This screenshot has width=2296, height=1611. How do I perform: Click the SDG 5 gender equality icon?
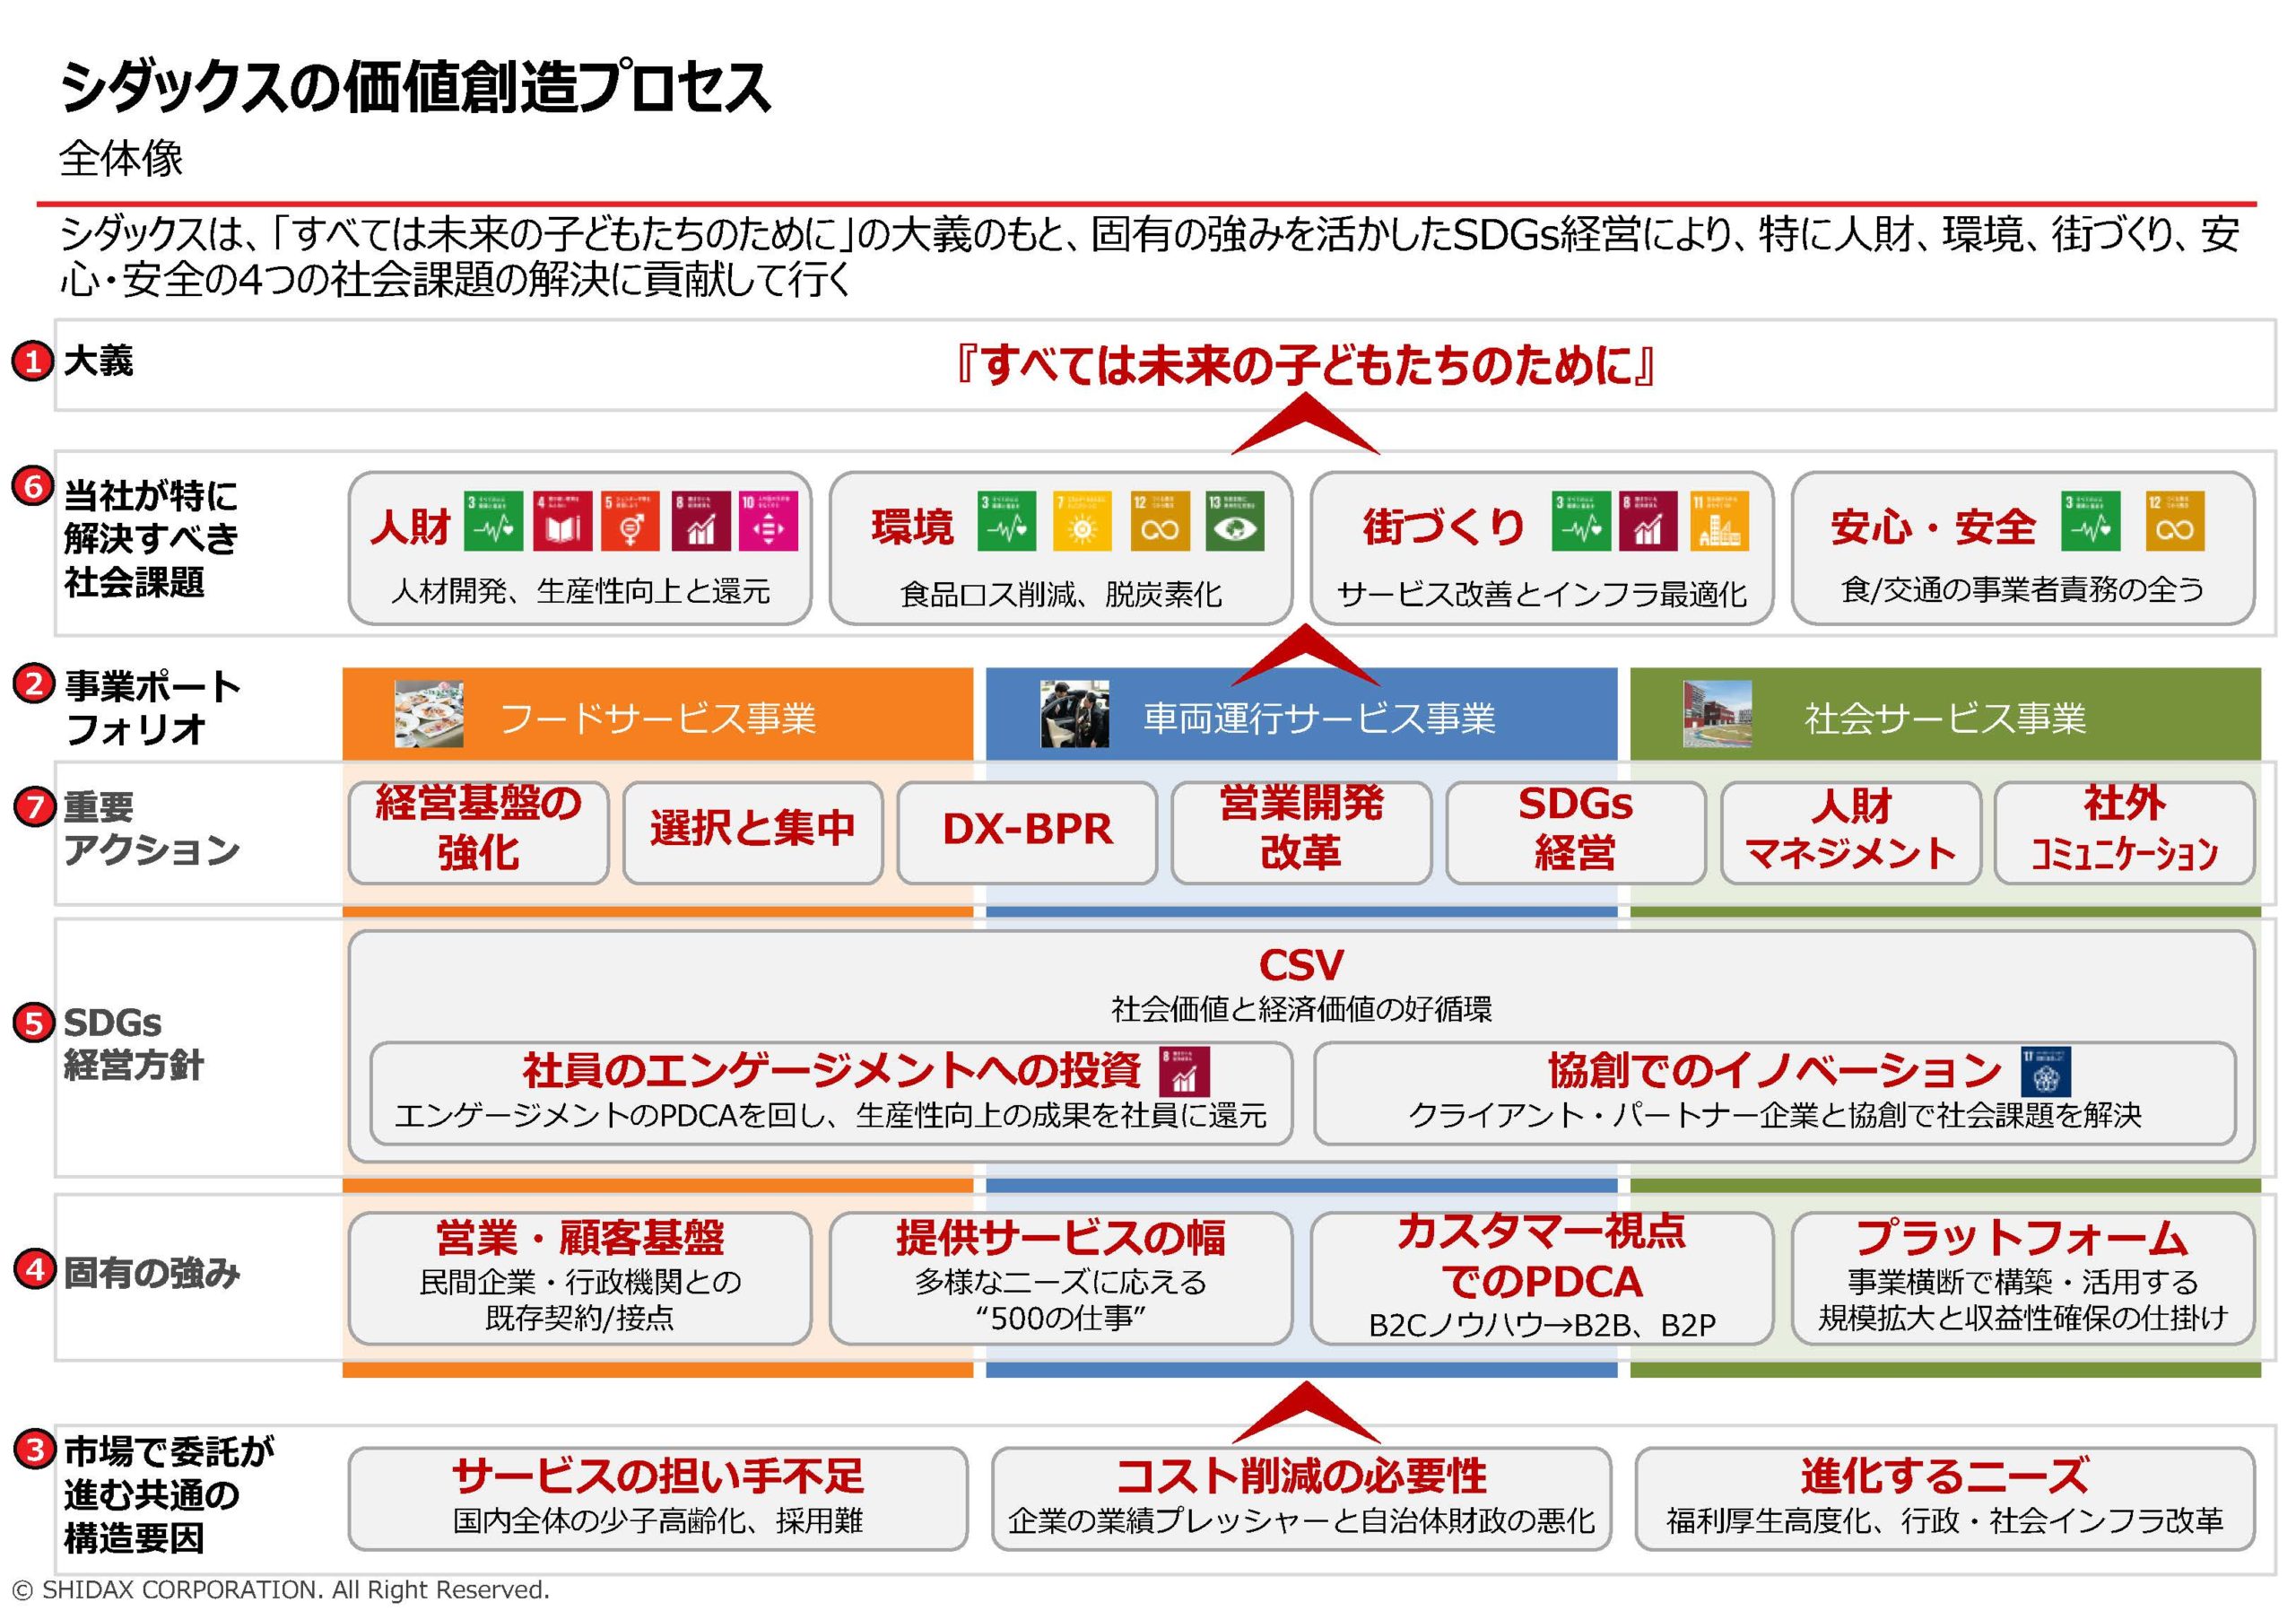(630, 521)
